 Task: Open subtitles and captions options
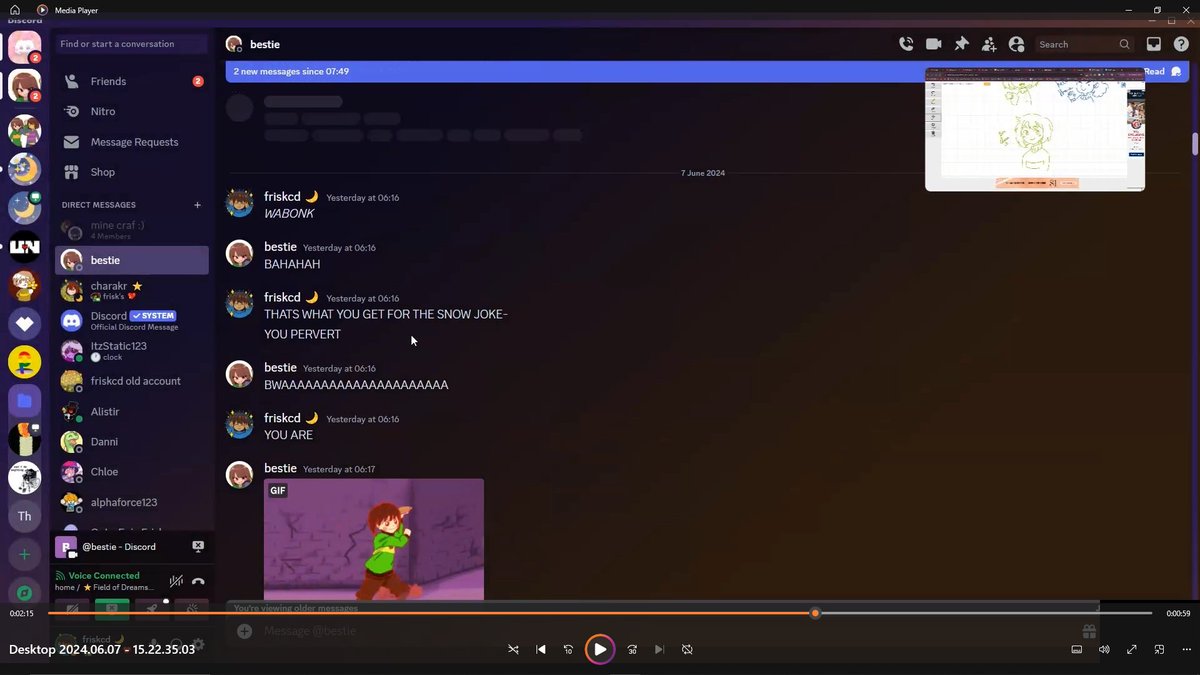pos(1077,649)
